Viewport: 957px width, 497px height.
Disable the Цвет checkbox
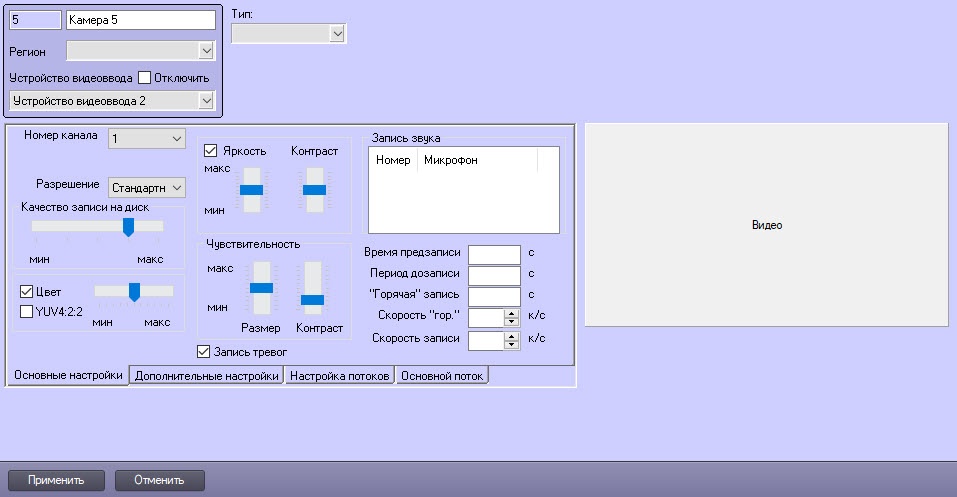pyautogui.click(x=27, y=291)
